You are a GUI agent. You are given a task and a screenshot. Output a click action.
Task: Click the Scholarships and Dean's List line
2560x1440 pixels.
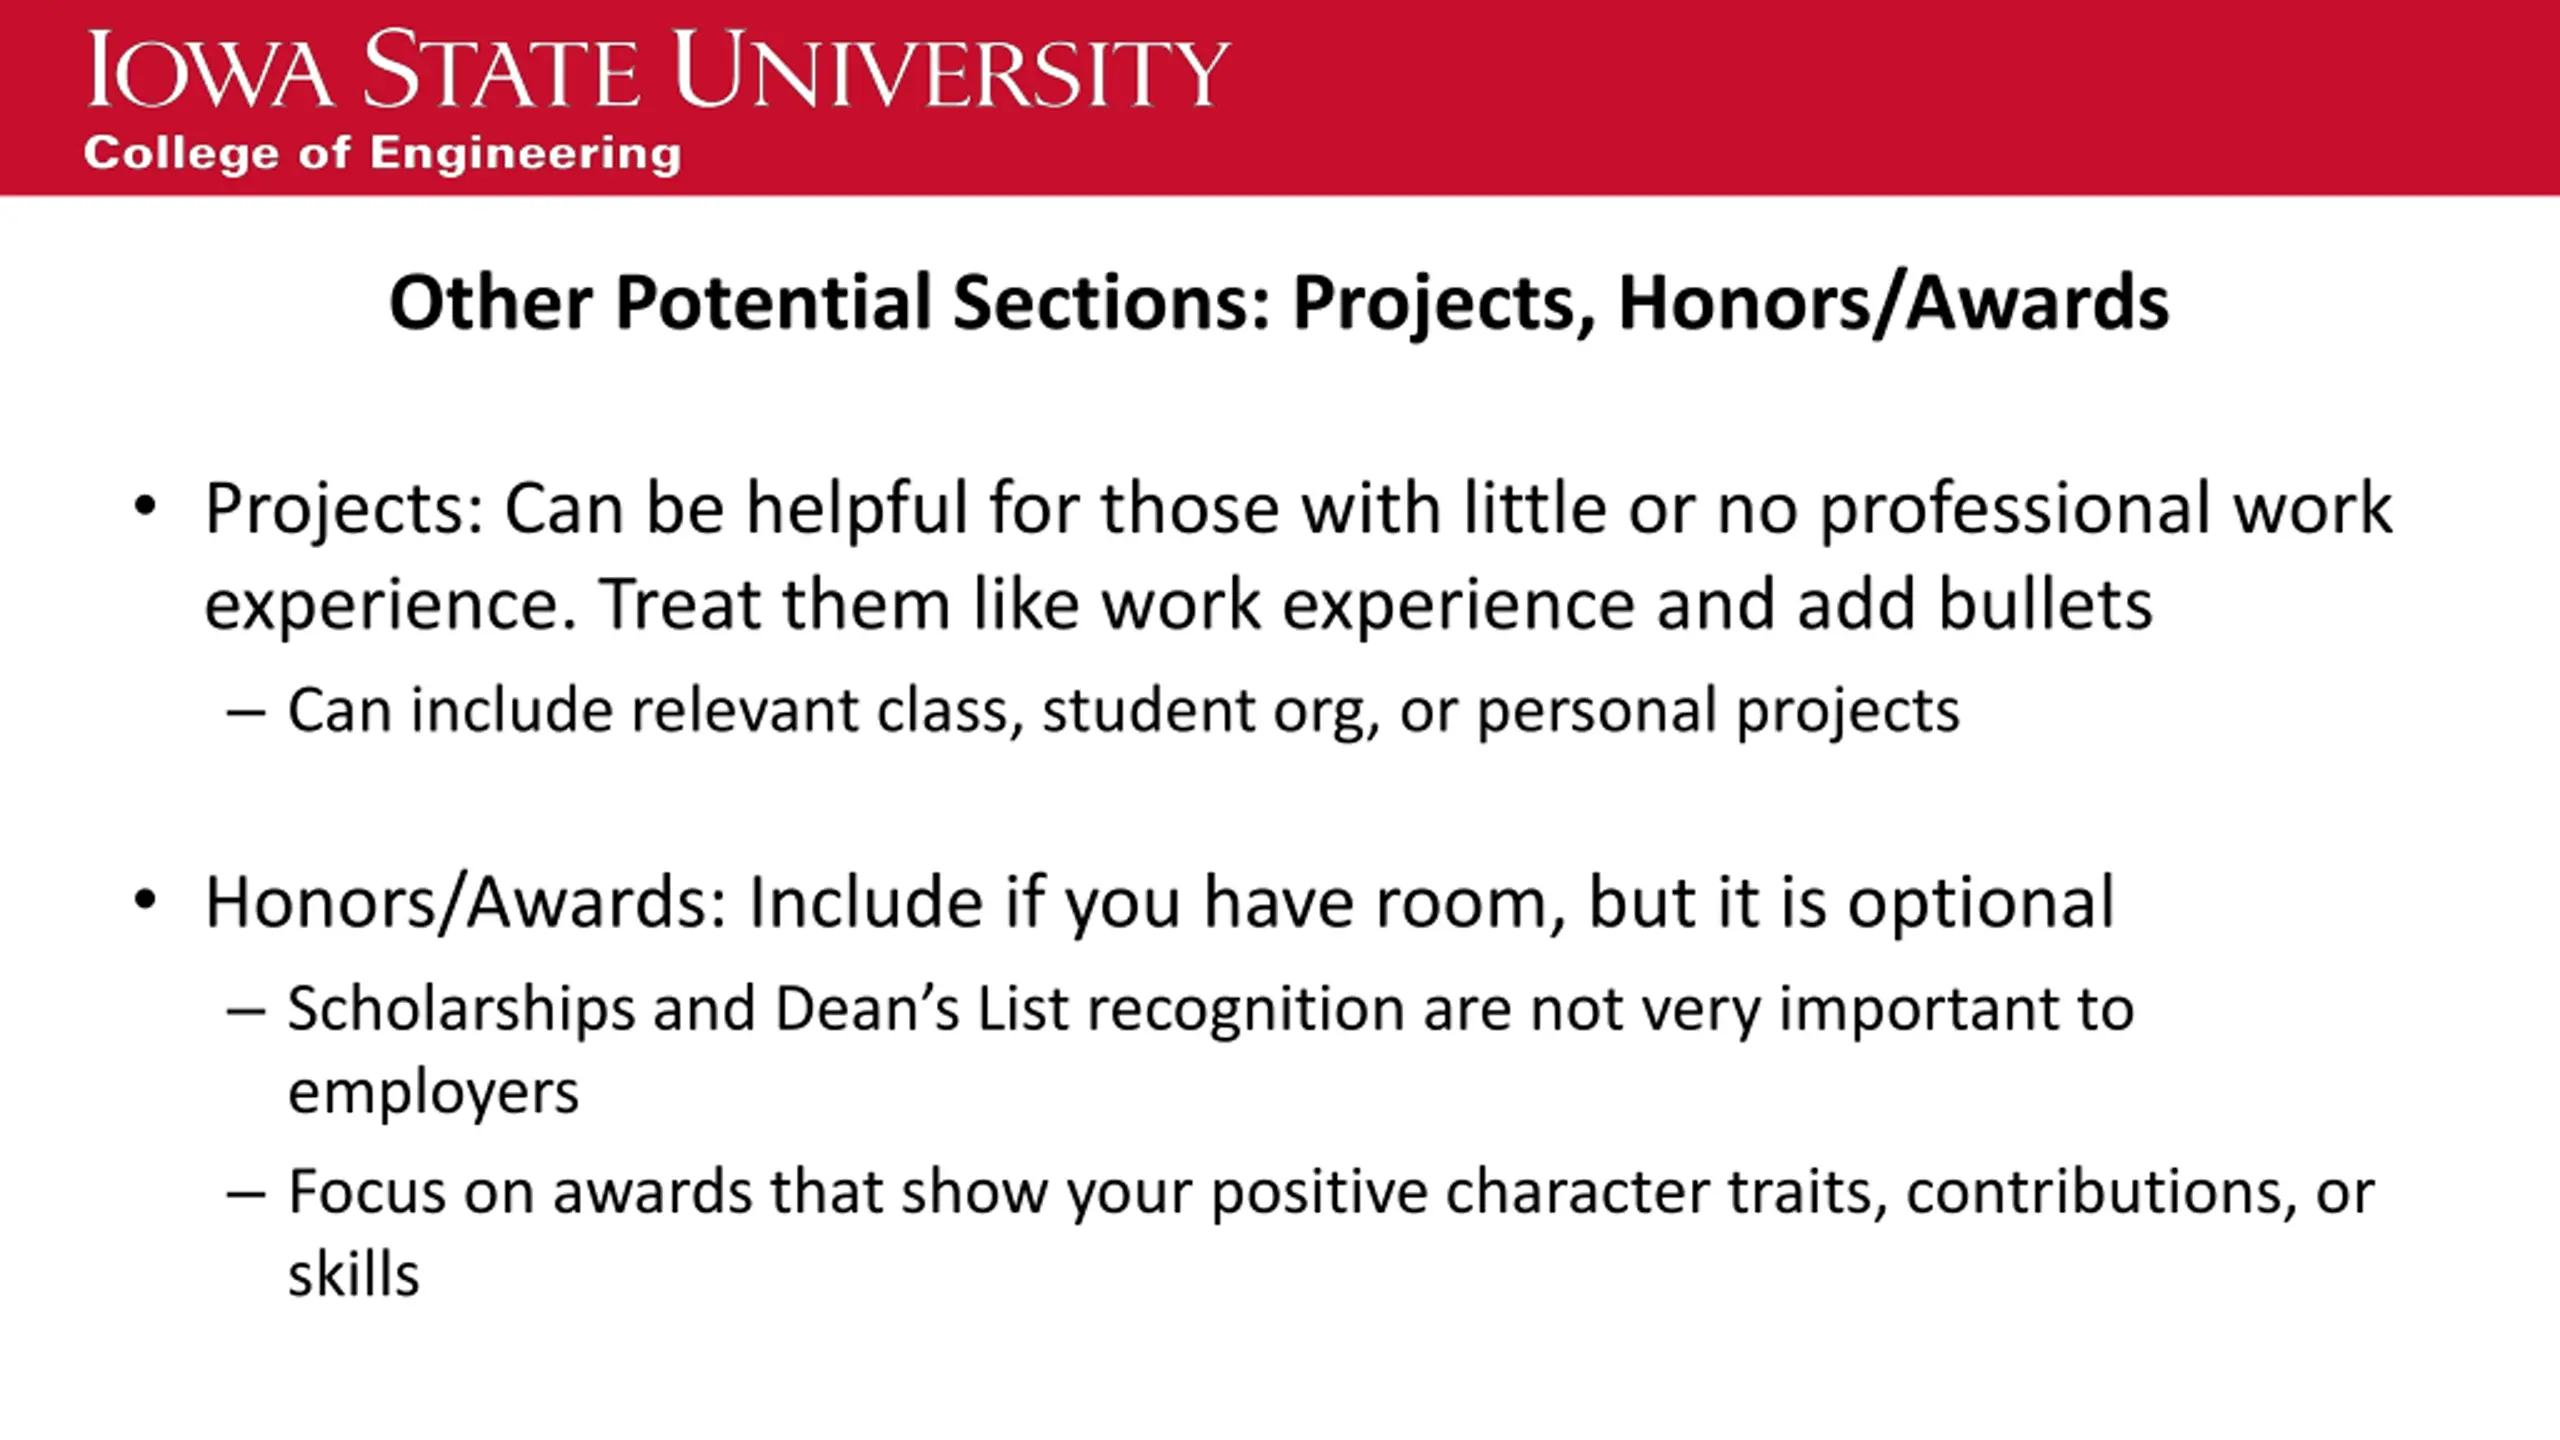pos(1210,1009)
